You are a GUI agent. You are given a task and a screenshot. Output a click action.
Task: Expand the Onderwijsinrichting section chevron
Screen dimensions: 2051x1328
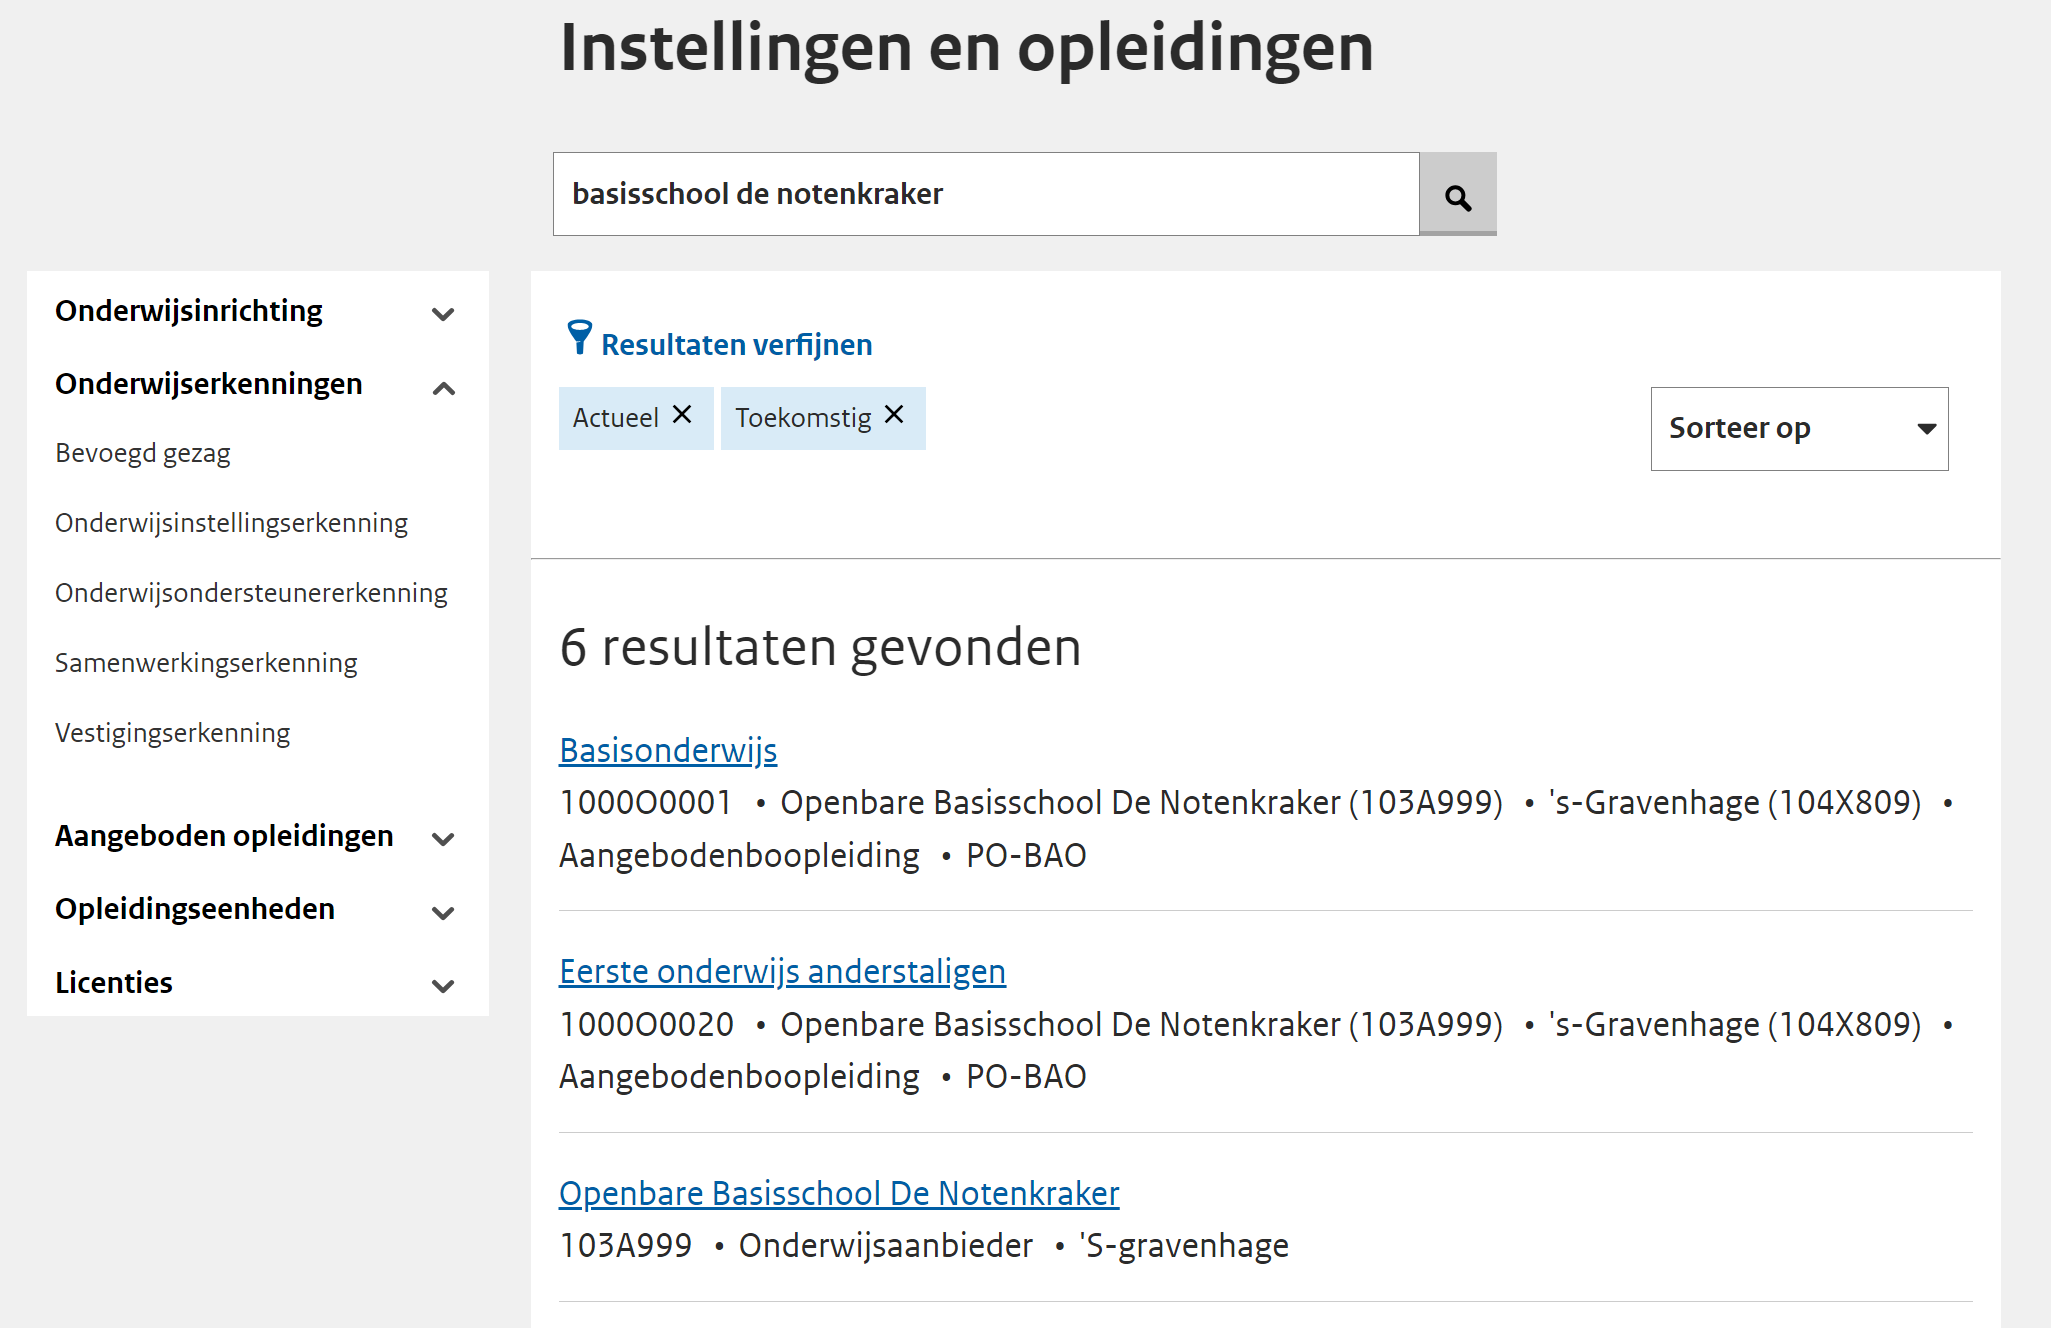coord(443,314)
